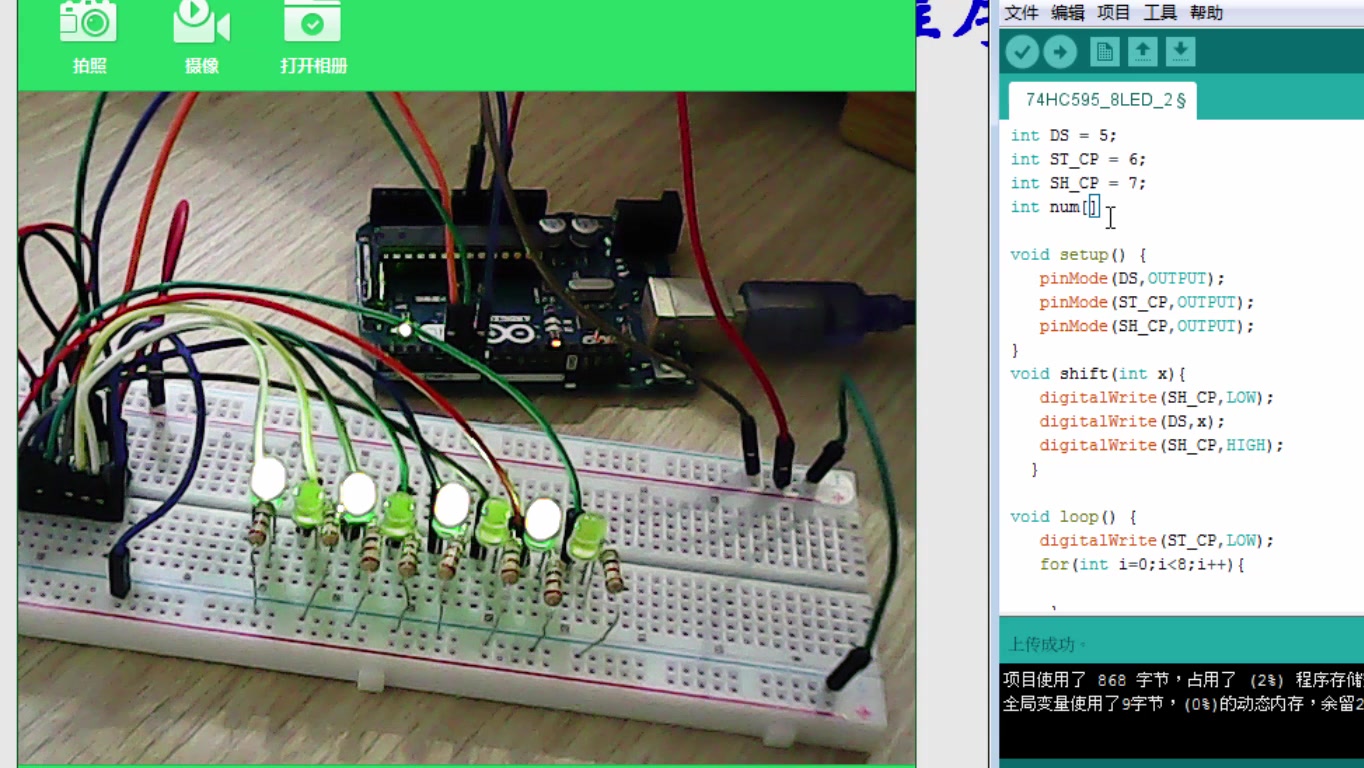This screenshot has width=1364, height=768.
Task: Open the 项目 menu
Action: tap(1113, 13)
